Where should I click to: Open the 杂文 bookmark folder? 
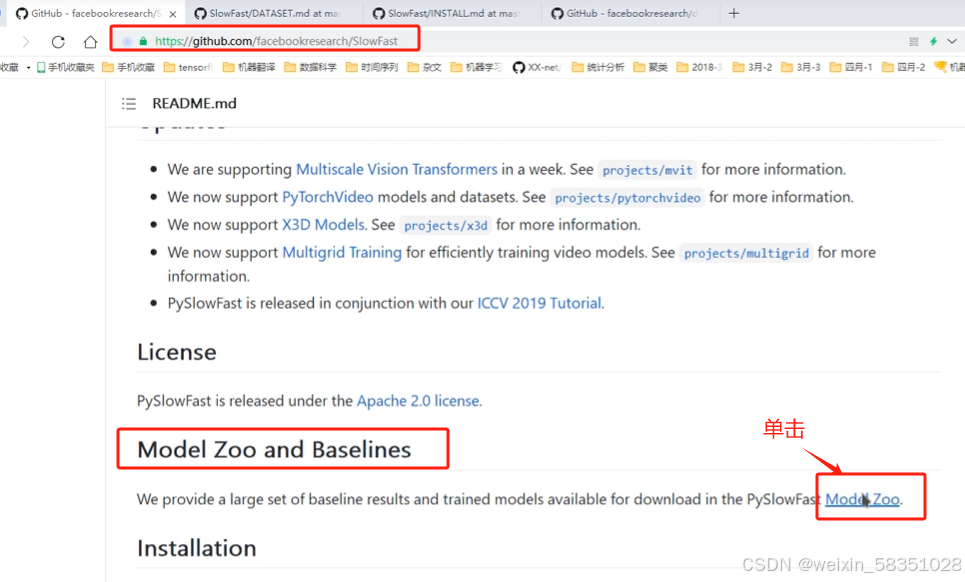tap(424, 67)
